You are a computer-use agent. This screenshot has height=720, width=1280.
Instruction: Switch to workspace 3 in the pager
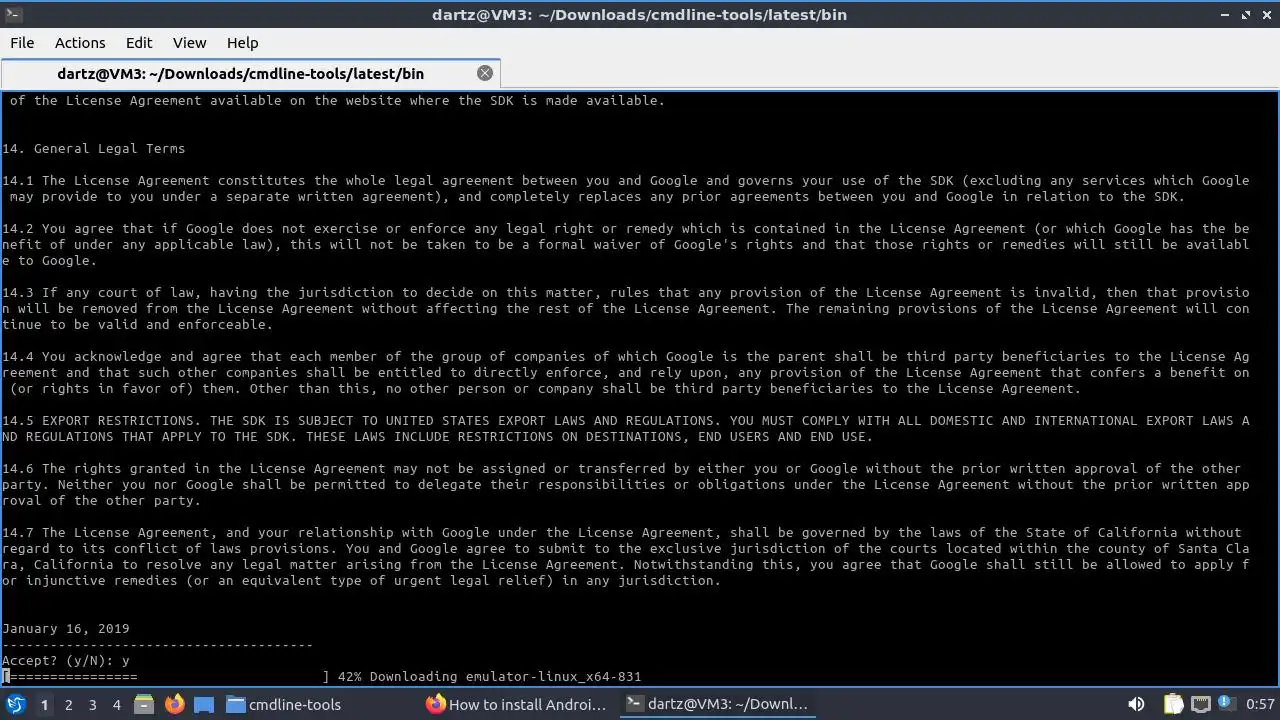click(92, 704)
